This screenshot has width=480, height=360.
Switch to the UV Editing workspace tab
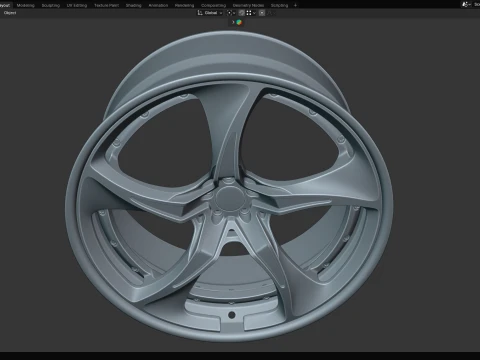pyautogui.click(x=77, y=5)
